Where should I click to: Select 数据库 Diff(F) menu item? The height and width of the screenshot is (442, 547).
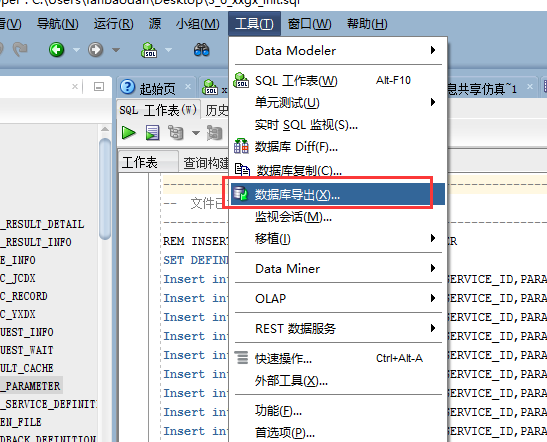click(x=338, y=147)
